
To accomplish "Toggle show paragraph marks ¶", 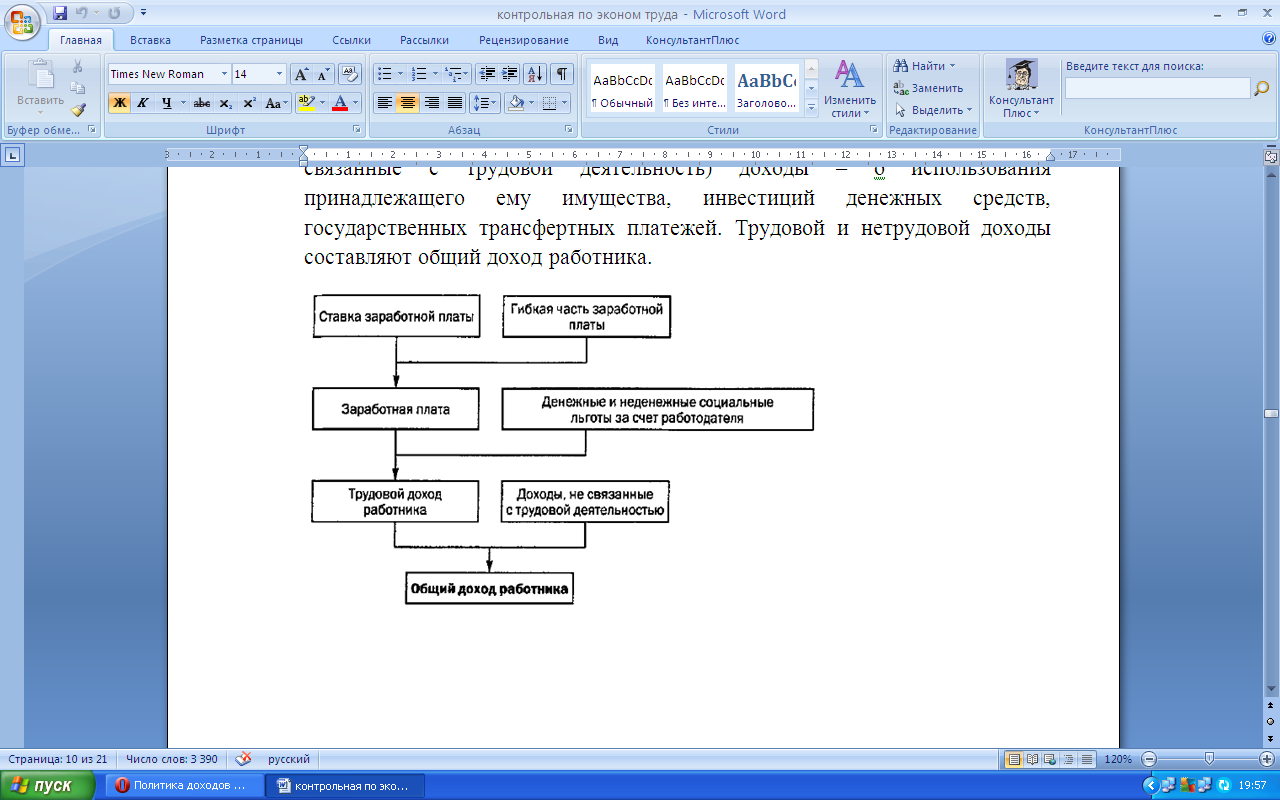I will coord(562,74).
